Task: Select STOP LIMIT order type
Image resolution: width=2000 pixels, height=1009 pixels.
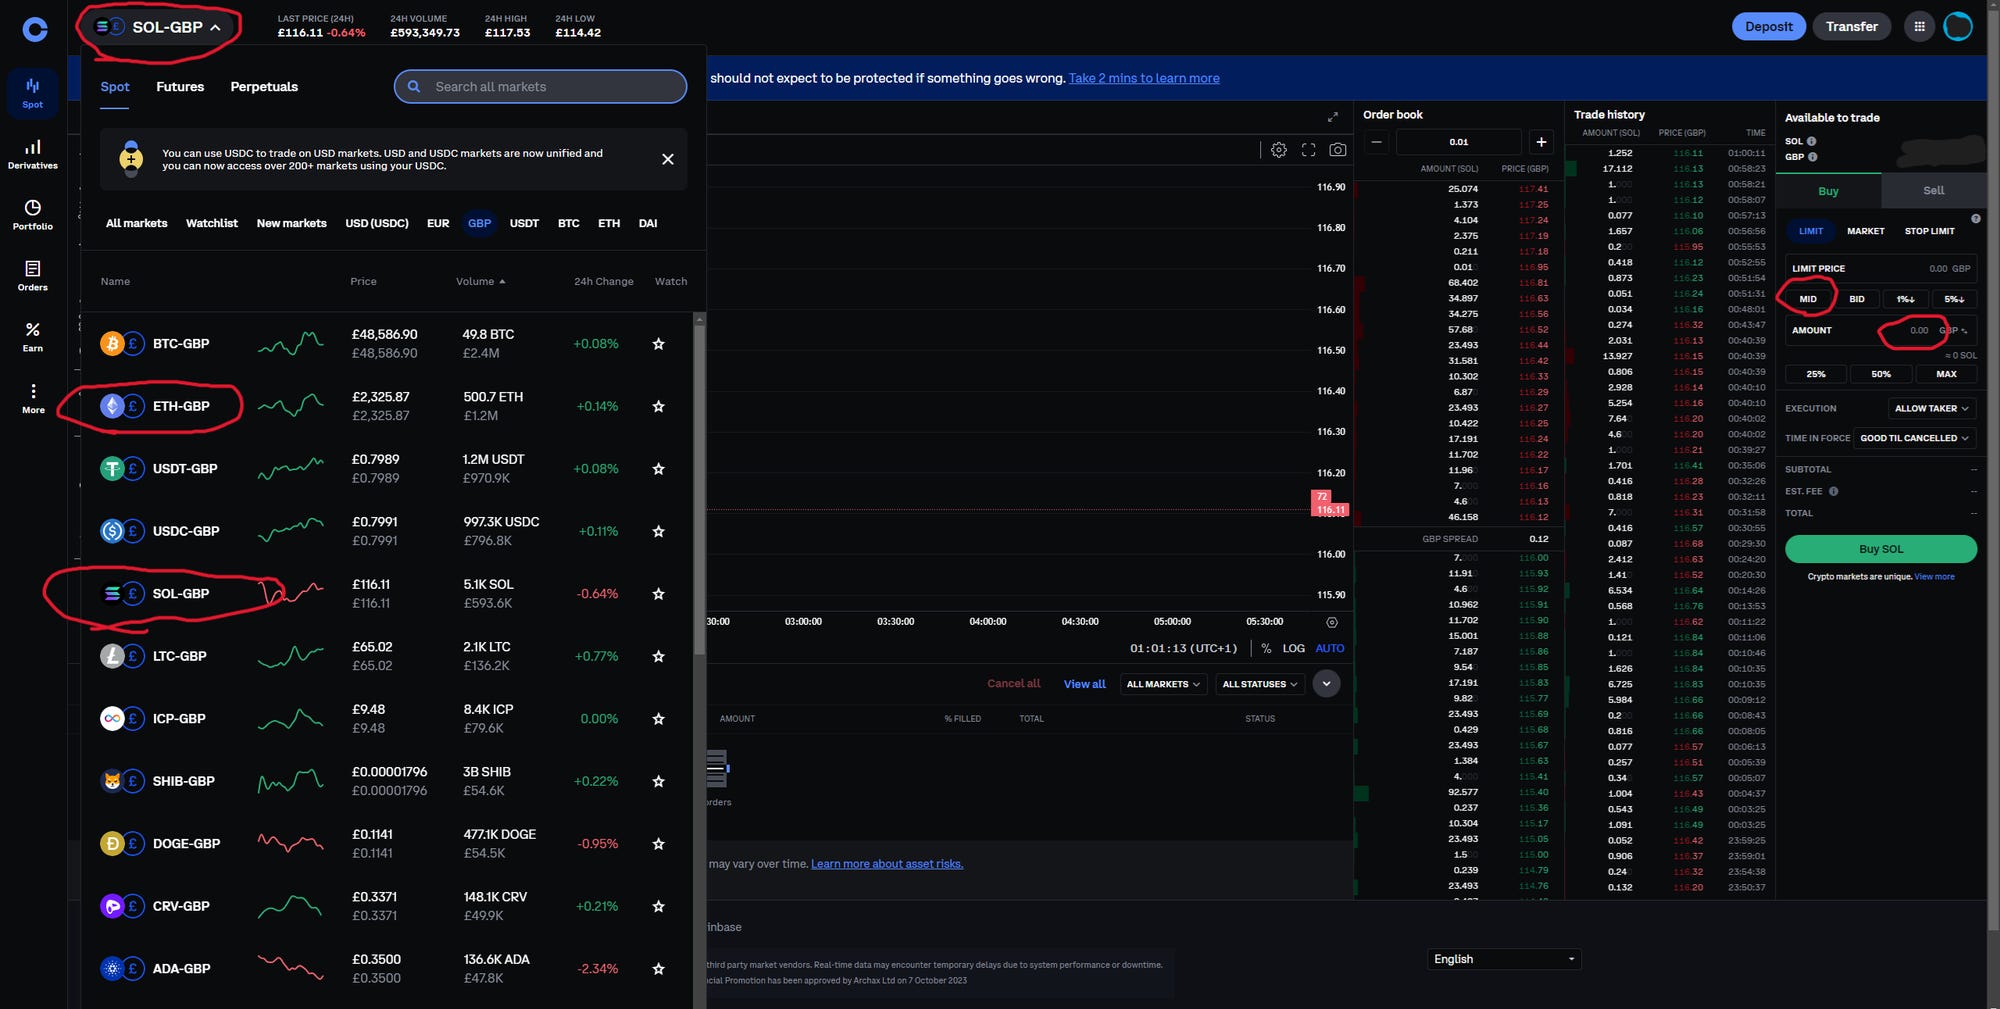Action: (1930, 231)
